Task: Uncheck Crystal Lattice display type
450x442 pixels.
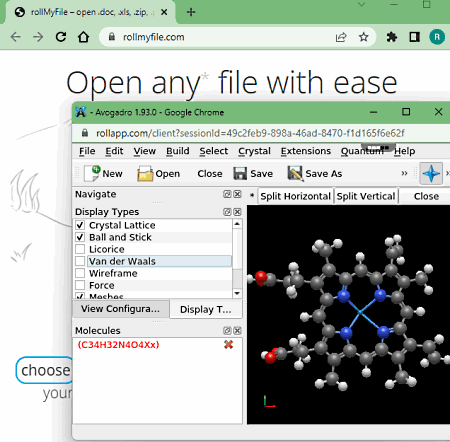Action: (x=80, y=225)
